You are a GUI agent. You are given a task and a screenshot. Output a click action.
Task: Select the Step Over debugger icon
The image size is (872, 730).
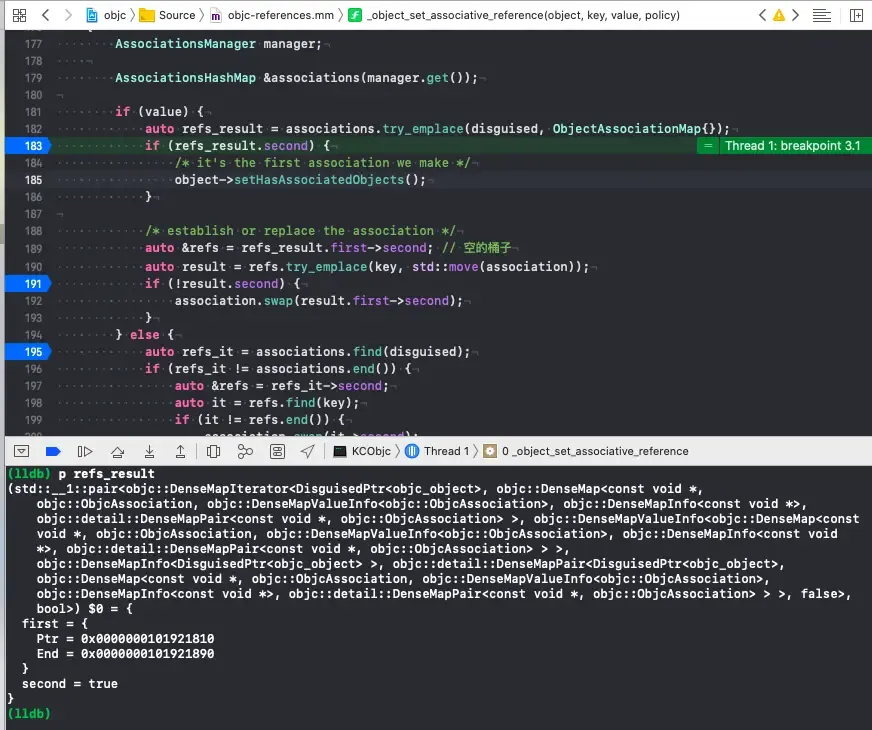(x=117, y=451)
